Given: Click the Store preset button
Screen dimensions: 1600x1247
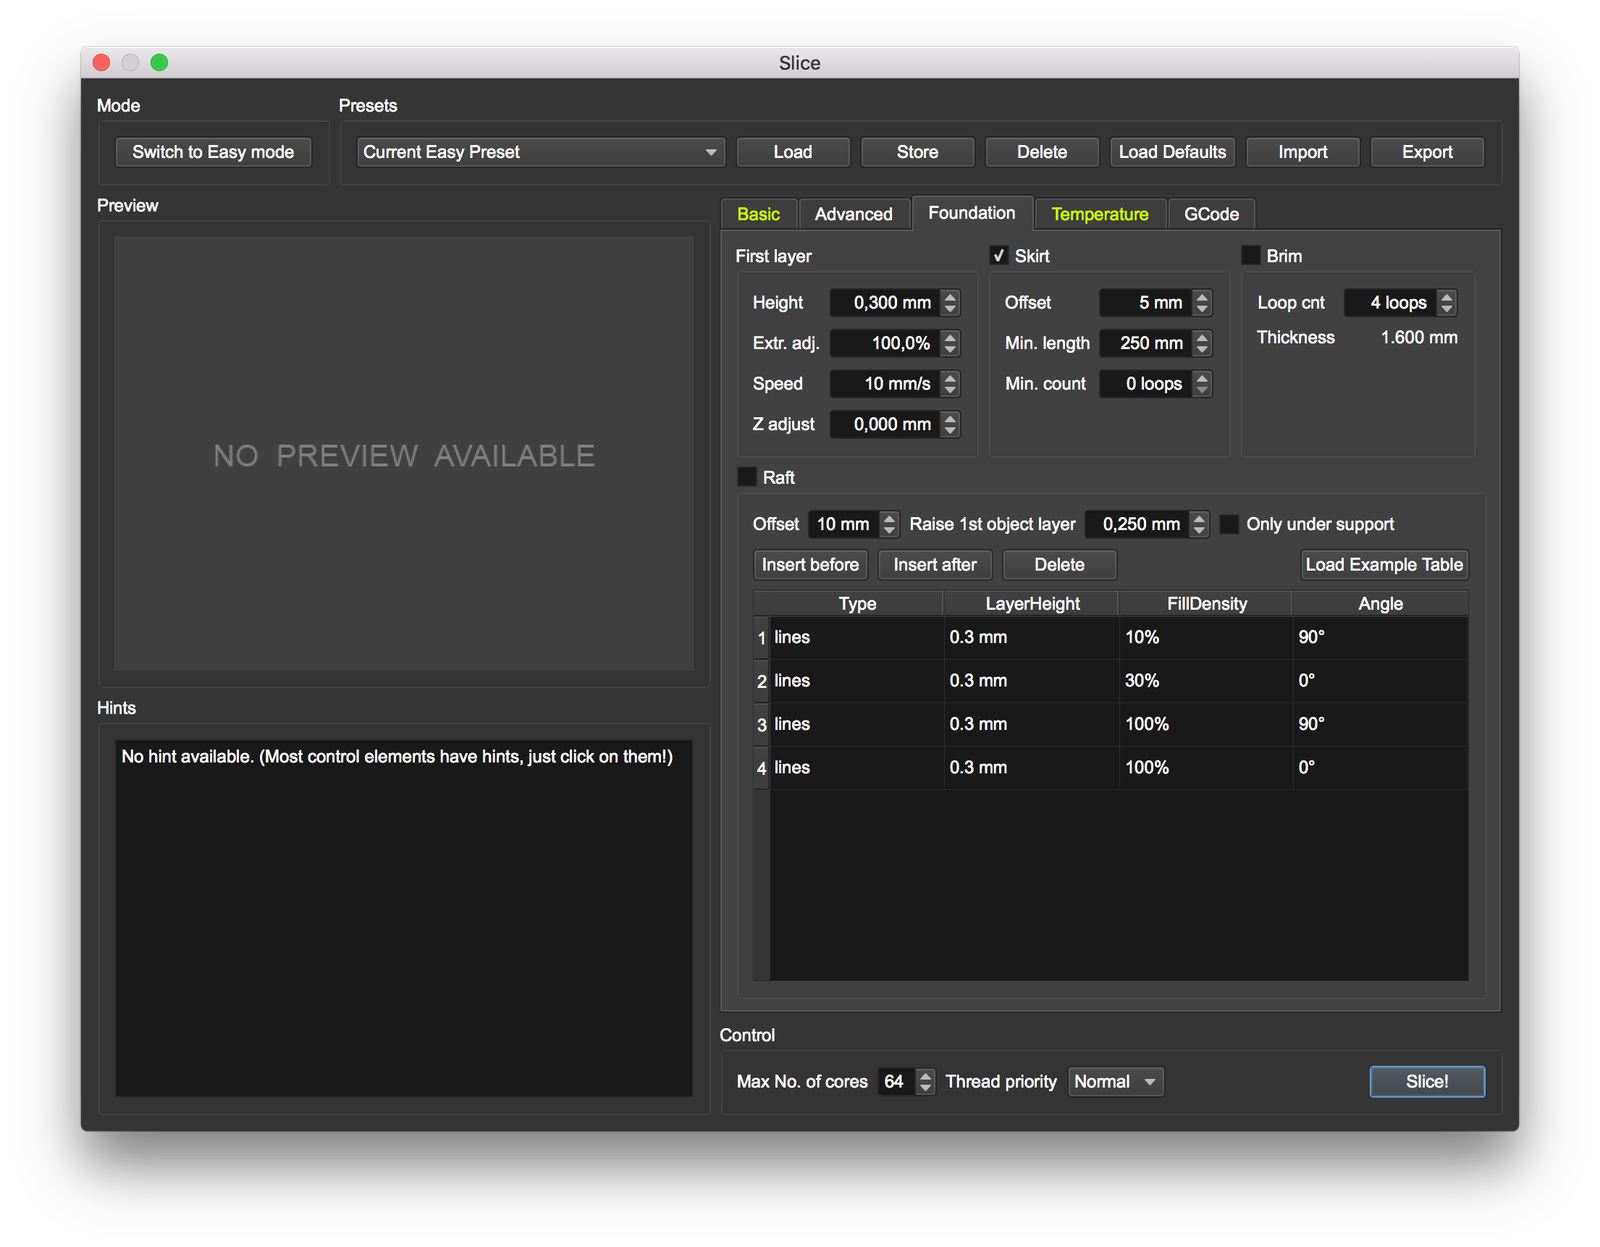Looking at the screenshot, I should 917,152.
